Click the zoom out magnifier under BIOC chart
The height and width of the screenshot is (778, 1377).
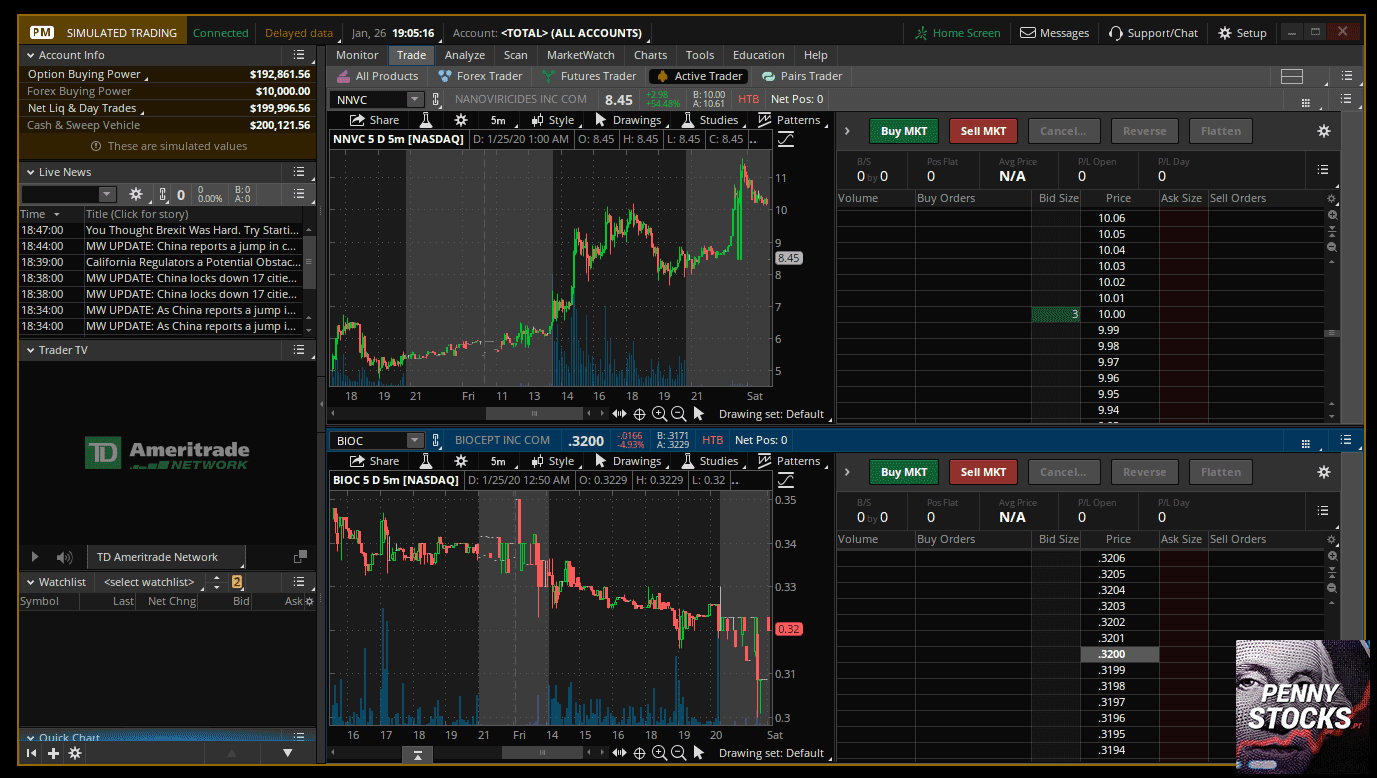(x=678, y=752)
